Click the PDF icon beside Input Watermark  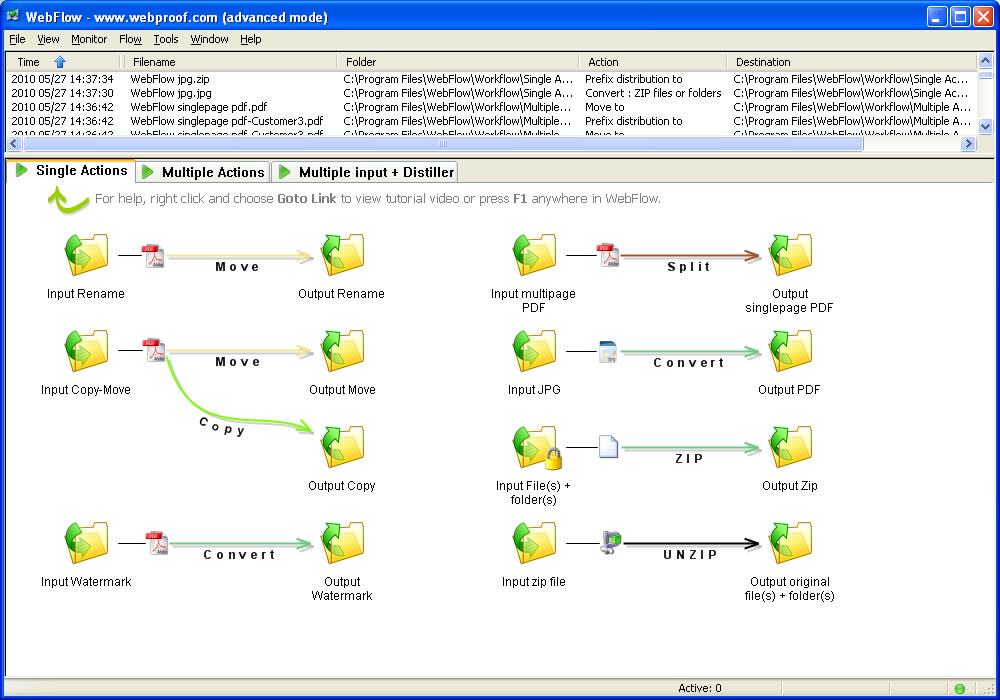click(155, 544)
